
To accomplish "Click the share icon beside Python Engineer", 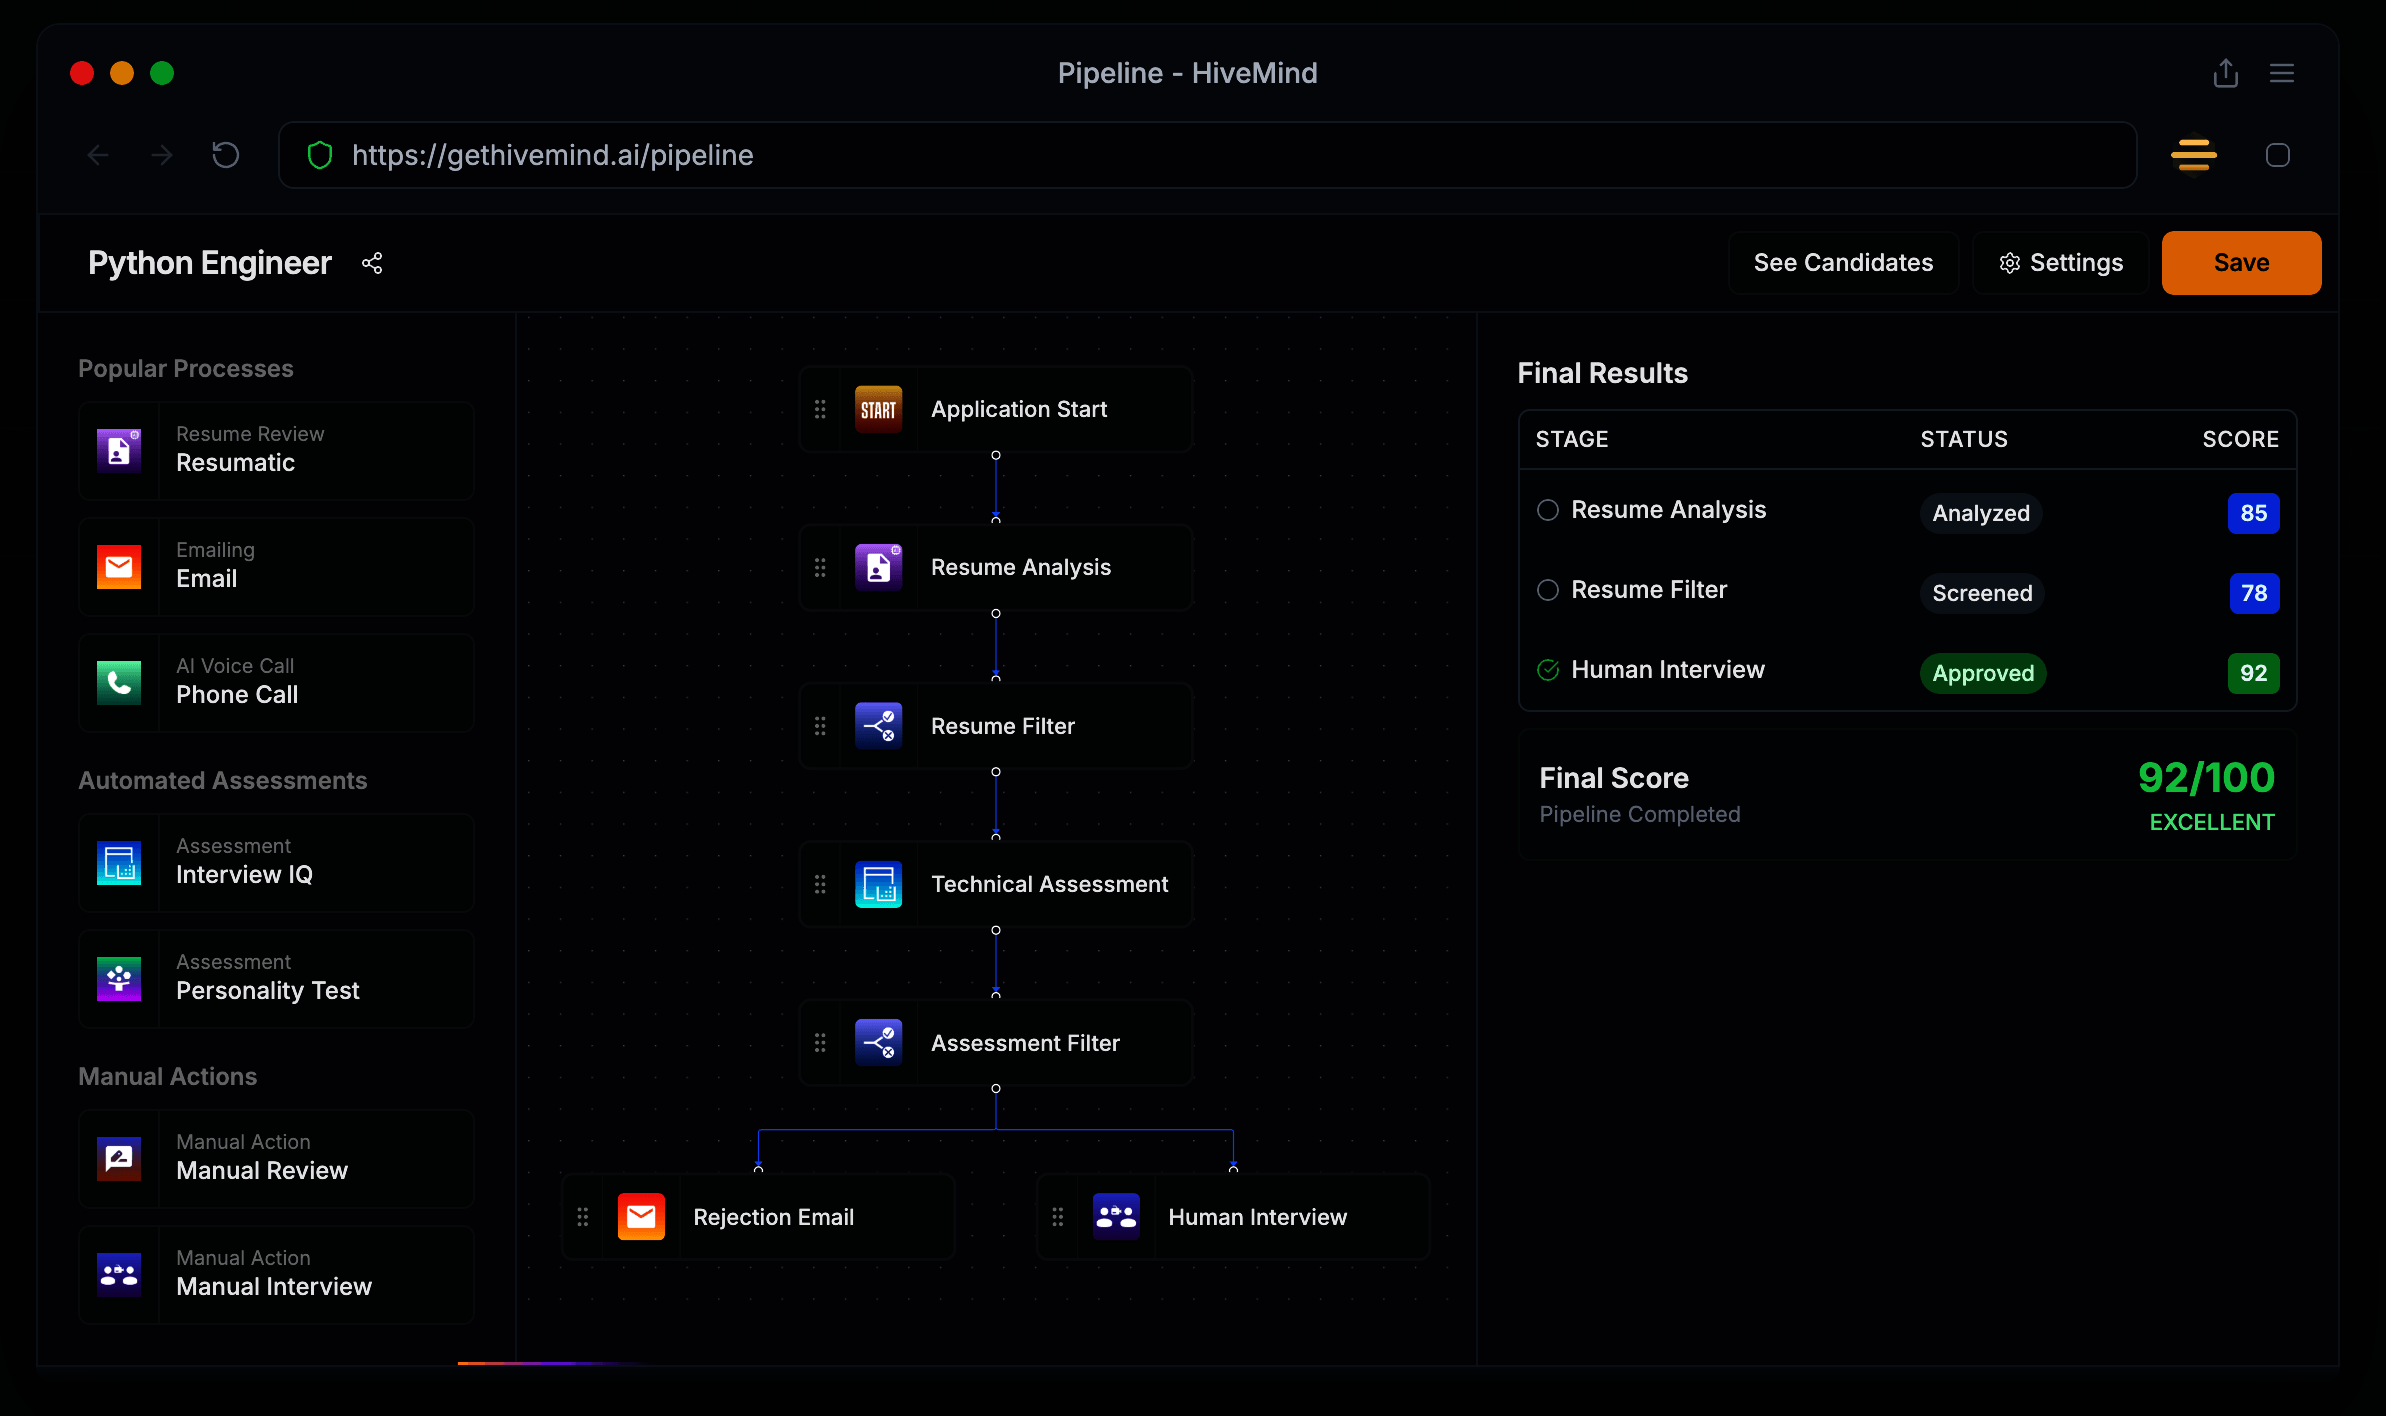I will [x=372, y=263].
